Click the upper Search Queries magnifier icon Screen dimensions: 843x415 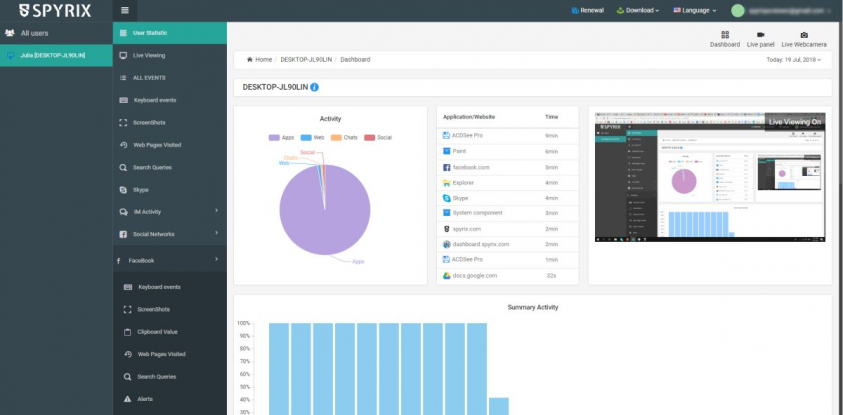pyautogui.click(x=123, y=168)
